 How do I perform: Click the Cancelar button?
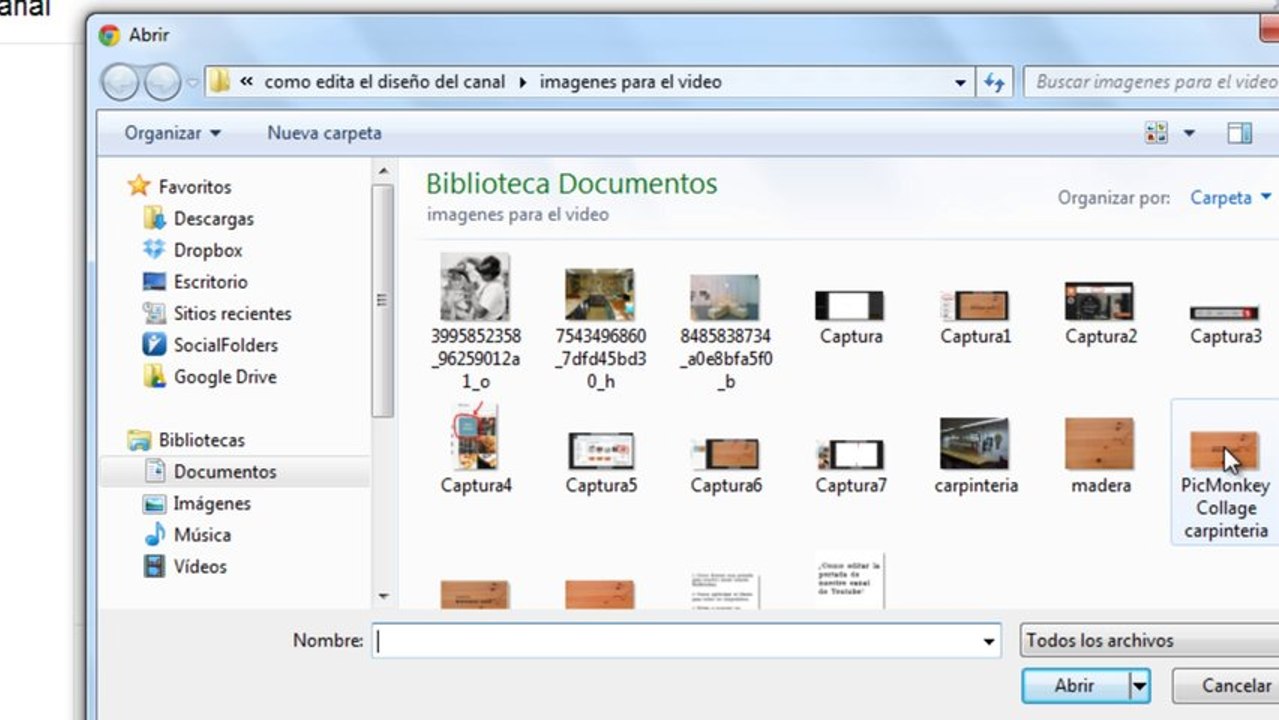click(1226, 686)
